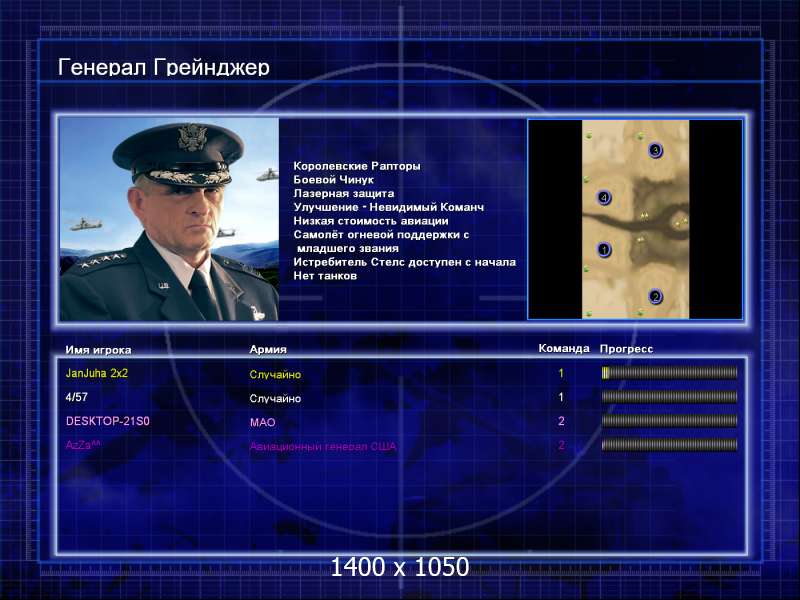Click General Granger's portrait image
This screenshot has width=800, height=600.
(169, 219)
